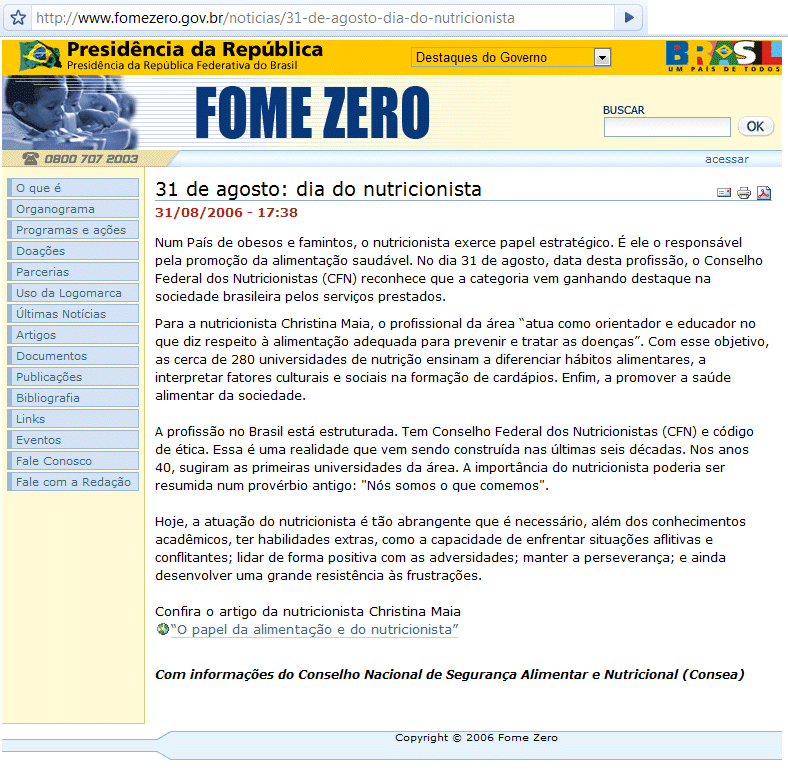The height and width of the screenshot is (770, 788).
Task: Click the bookmark star icon in address bar
Action: pos(17,18)
